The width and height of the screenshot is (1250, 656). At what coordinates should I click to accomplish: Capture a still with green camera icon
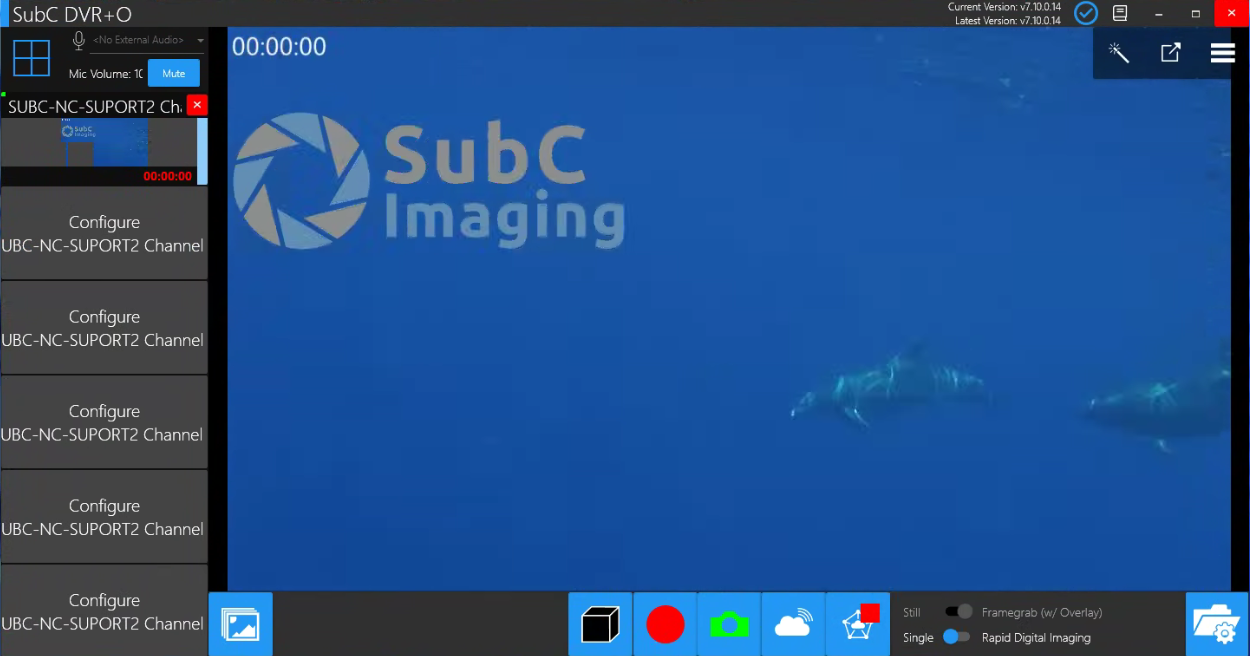[729, 625]
